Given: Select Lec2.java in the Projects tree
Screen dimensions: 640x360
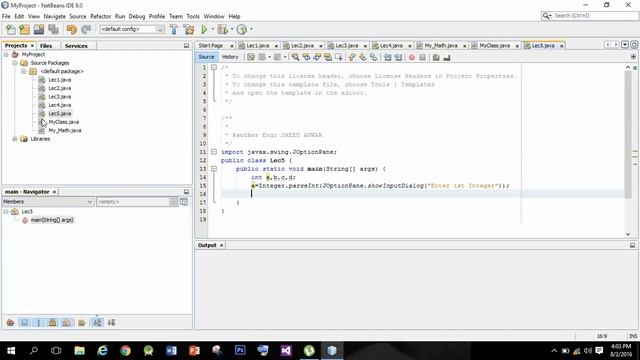Looking at the screenshot, I should [60, 88].
